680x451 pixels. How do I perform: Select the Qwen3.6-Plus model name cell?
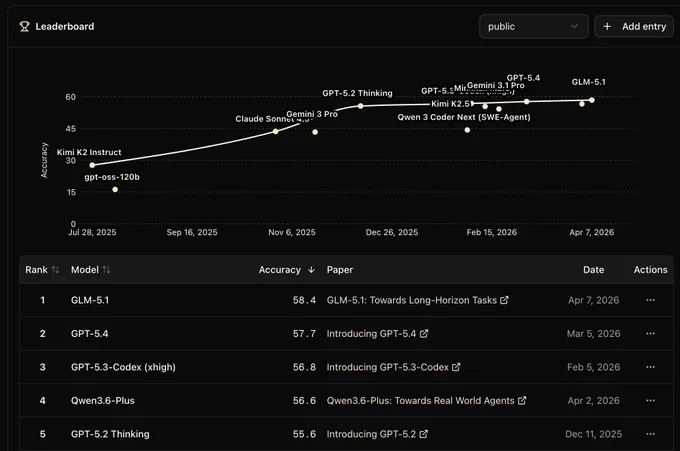(x=103, y=400)
